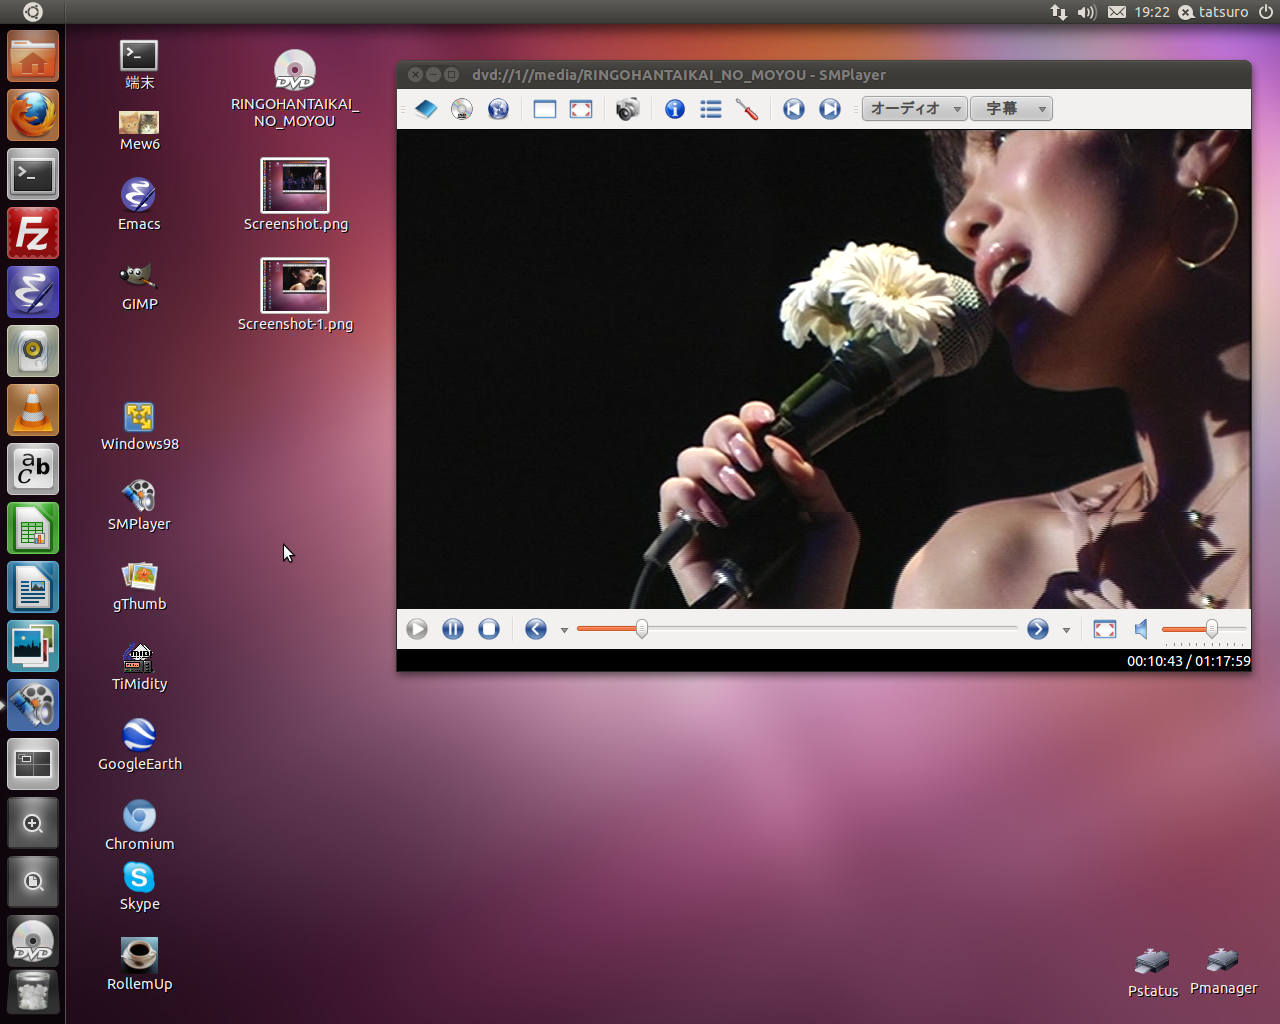This screenshot has width=1280, height=1024.
Task: Open the Trash in the launcher
Action: click(33, 992)
